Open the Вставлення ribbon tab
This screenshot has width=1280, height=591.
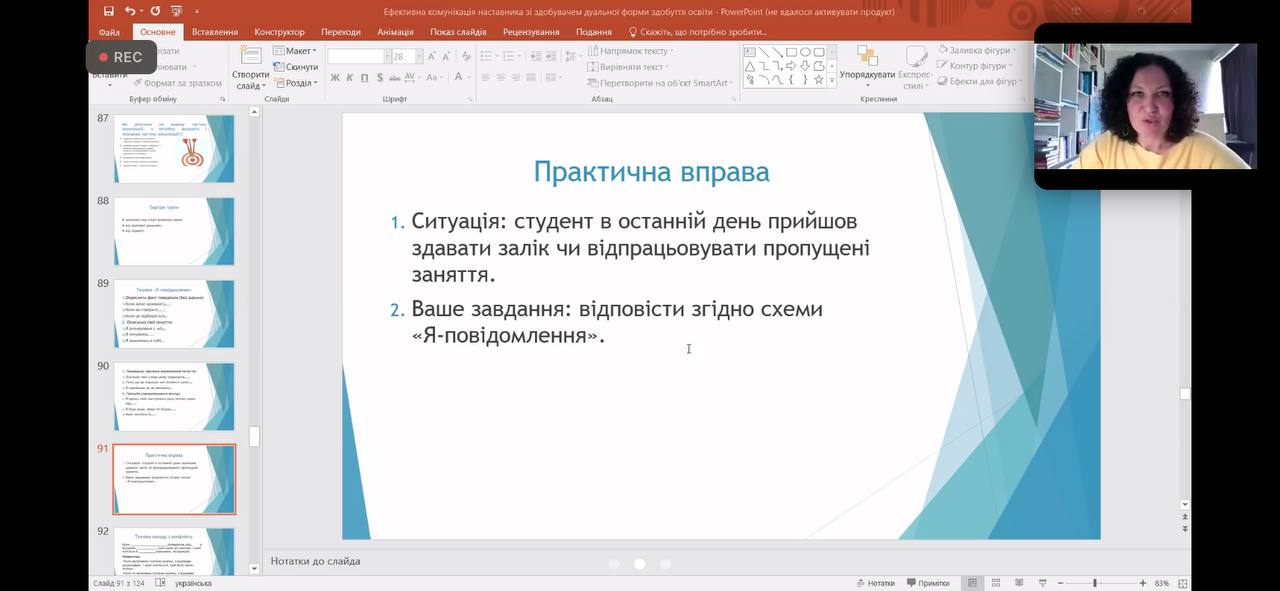tap(216, 32)
